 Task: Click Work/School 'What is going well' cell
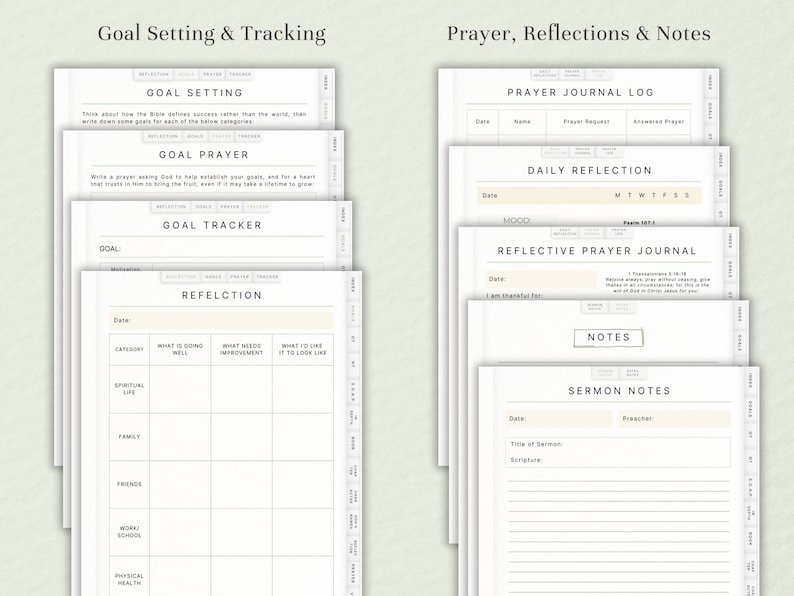180,532
